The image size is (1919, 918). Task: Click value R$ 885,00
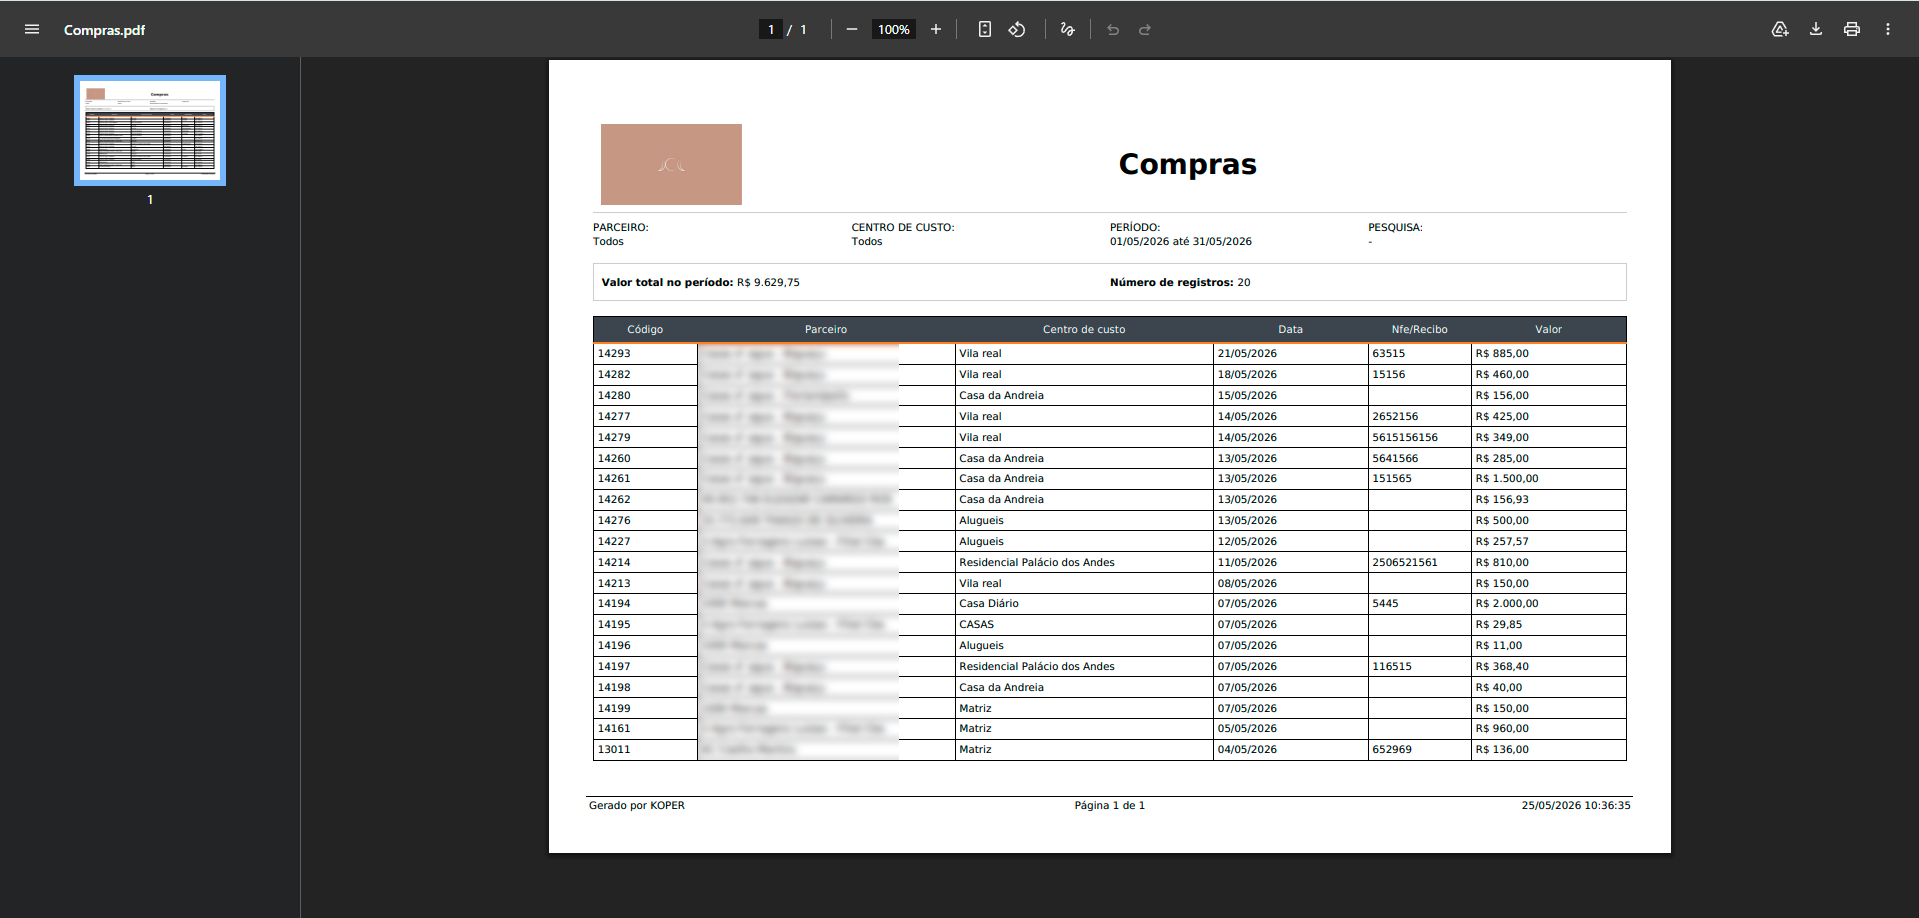1502,354
